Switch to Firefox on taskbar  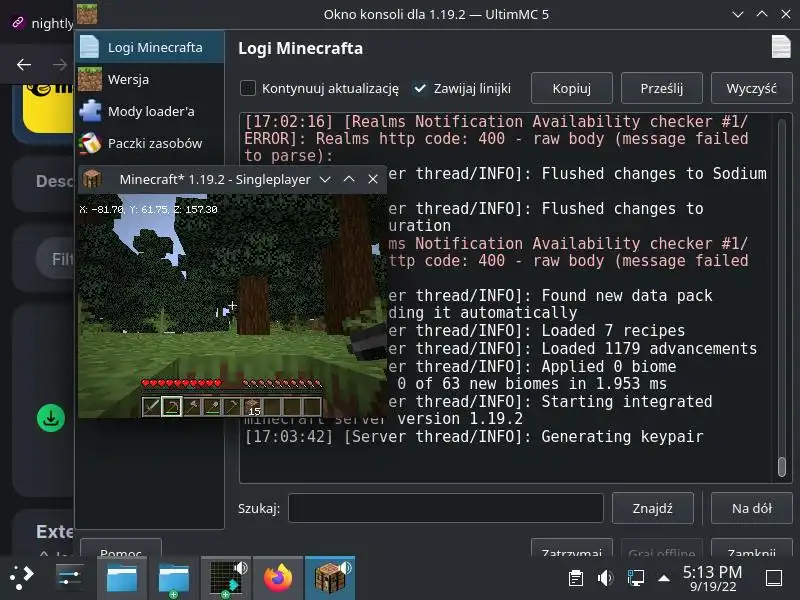click(x=278, y=578)
